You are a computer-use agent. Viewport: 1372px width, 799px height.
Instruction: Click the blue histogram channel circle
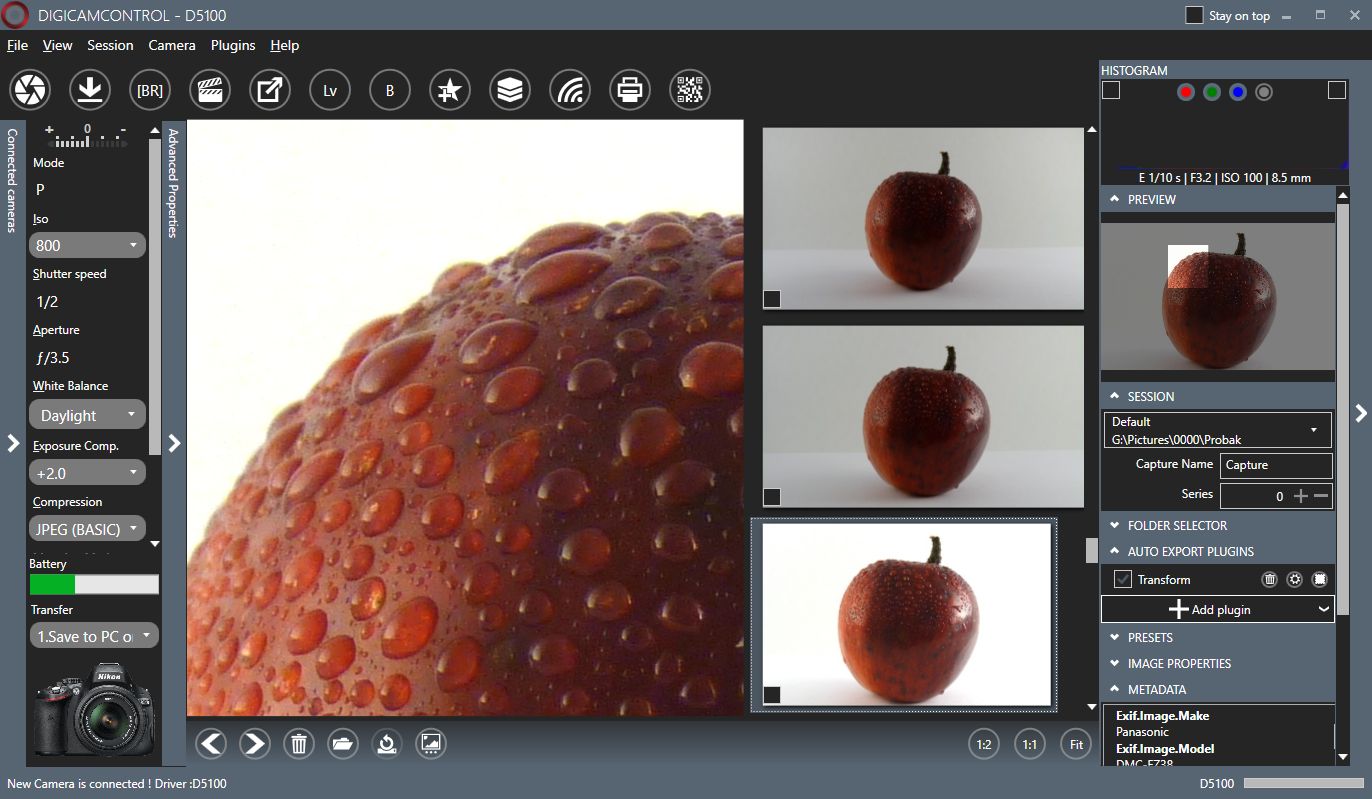click(x=1238, y=92)
